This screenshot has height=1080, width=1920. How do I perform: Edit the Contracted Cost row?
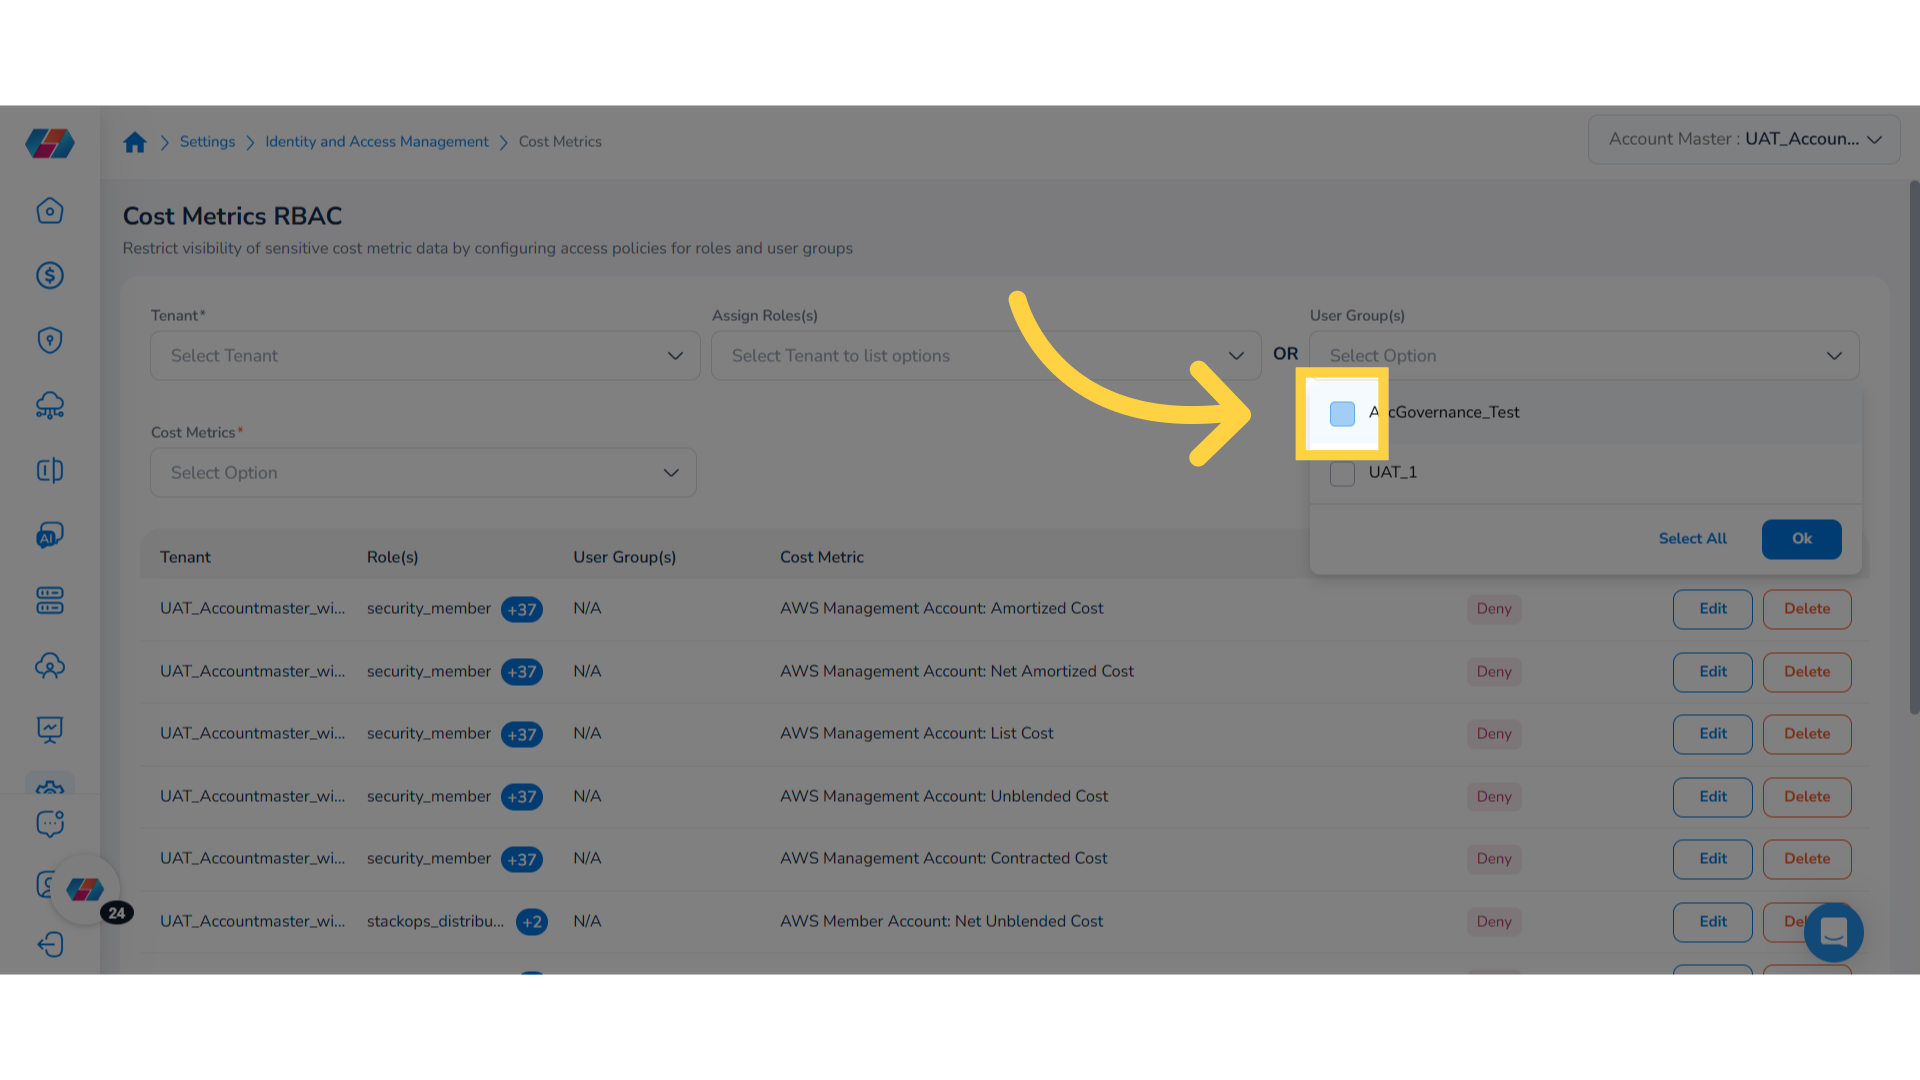pos(1712,859)
